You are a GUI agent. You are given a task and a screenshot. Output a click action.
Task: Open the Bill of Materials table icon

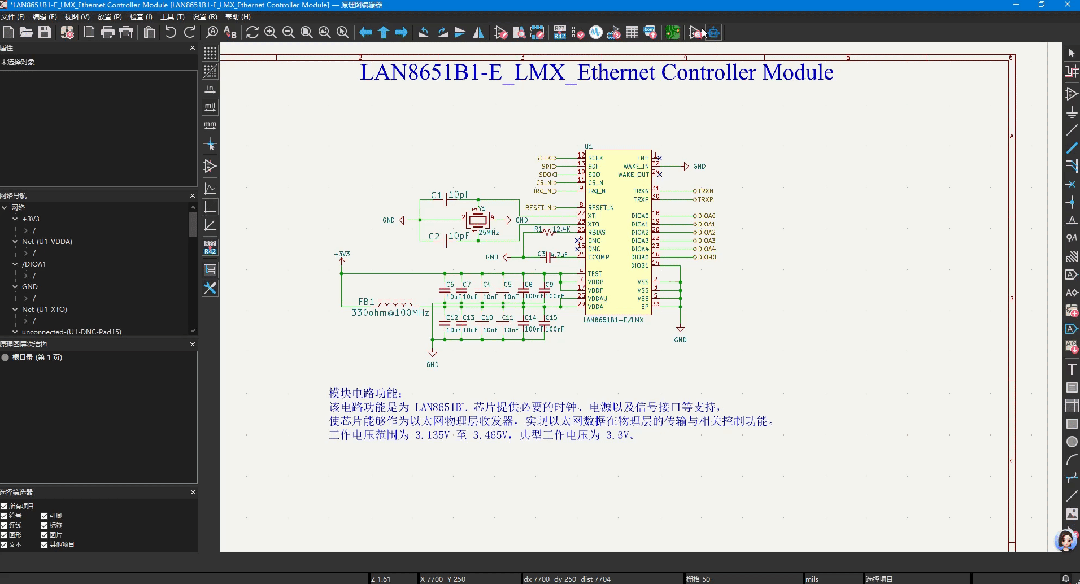click(632, 32)
